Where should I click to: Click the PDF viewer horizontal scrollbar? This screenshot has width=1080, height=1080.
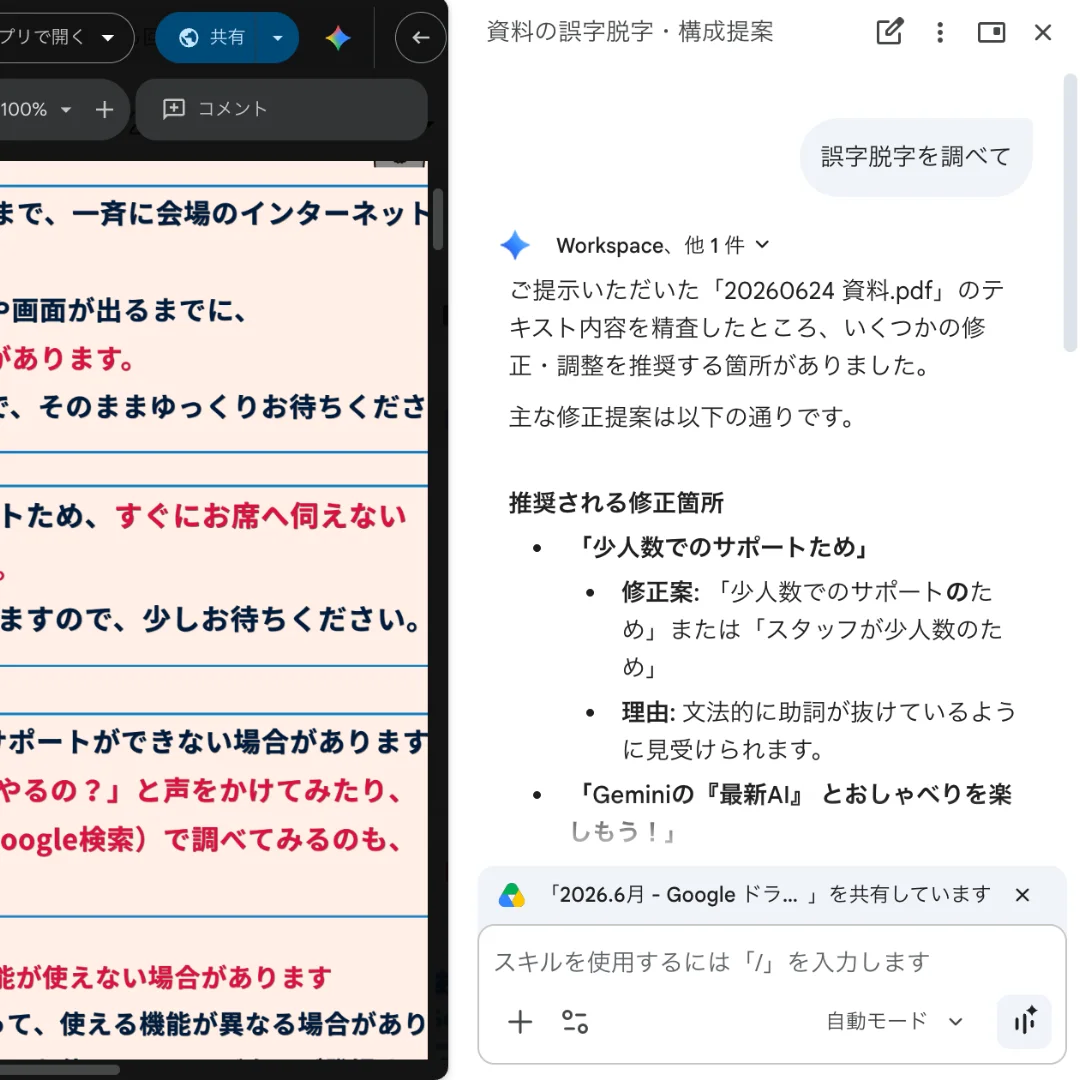(61, 1070)
